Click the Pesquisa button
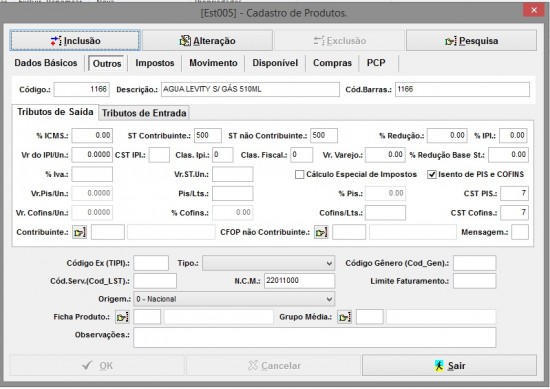 point(471,41)
